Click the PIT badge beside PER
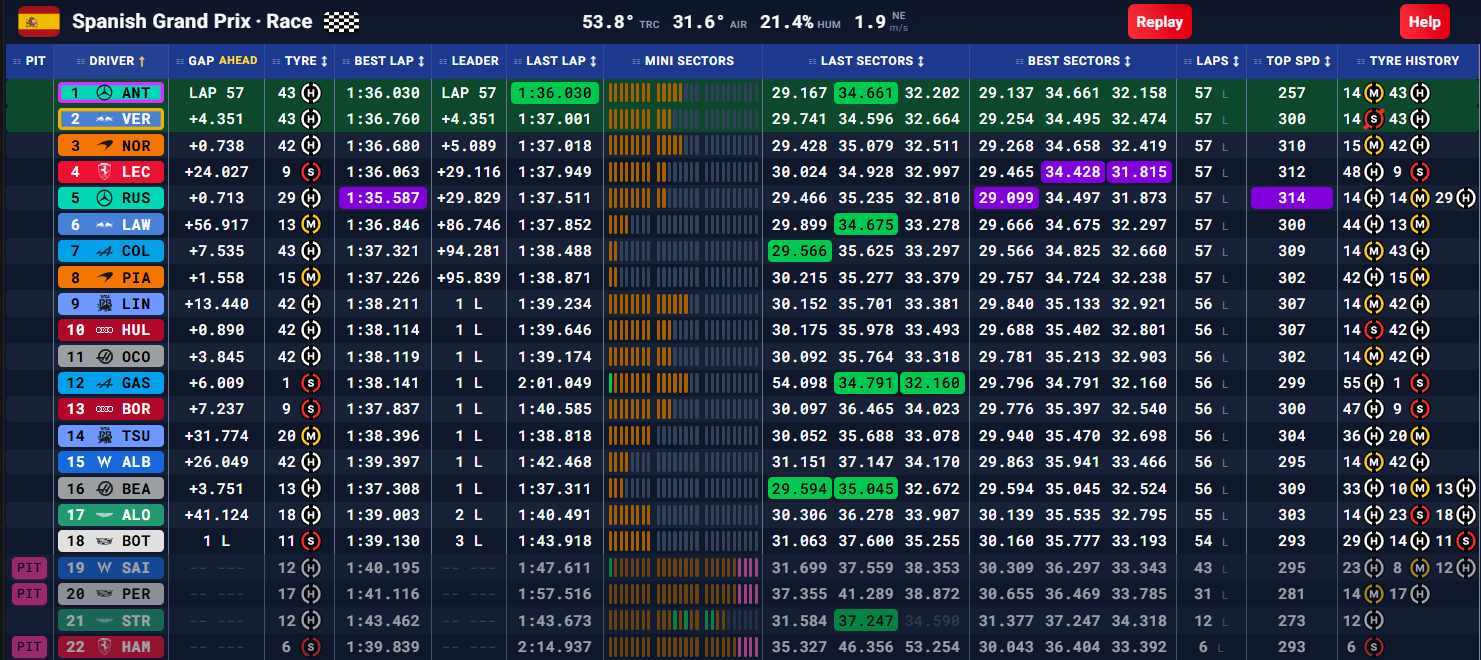Viewport: 1481px width, 660px height. click(29, 594)
